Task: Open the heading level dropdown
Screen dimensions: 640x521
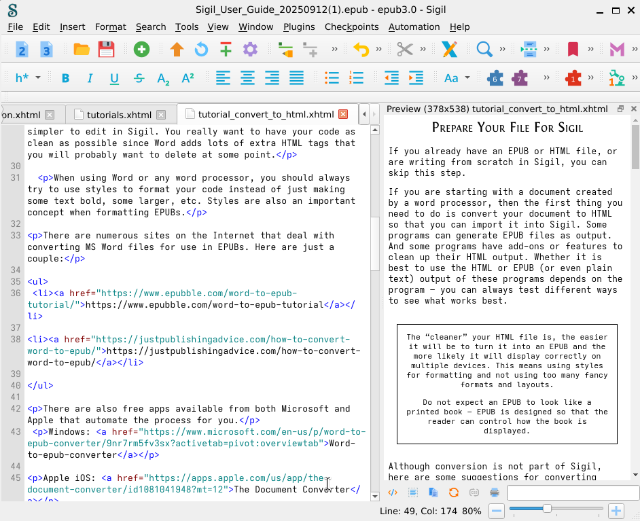Action: coord(28,77)
